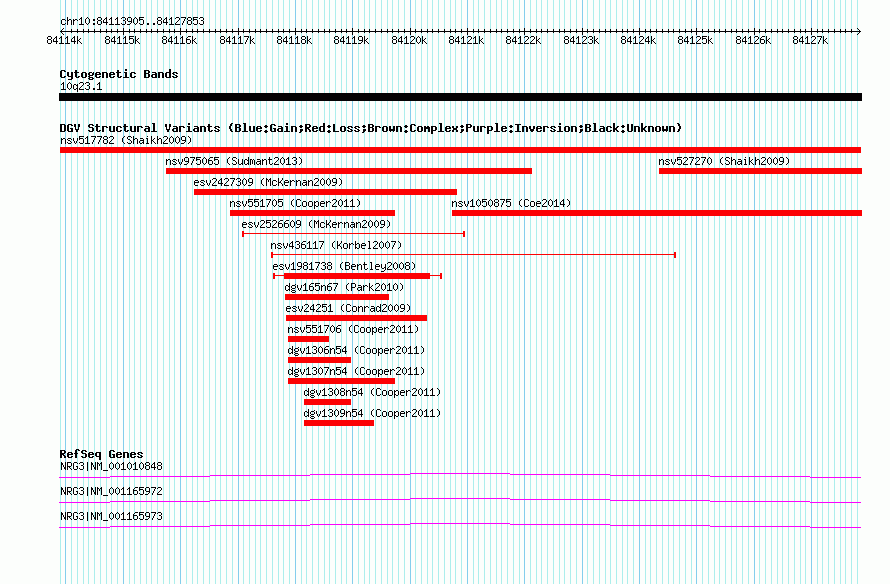Click the 84116k ruler mark
Viewport: 890px width, 584px height.
[179, 40]
